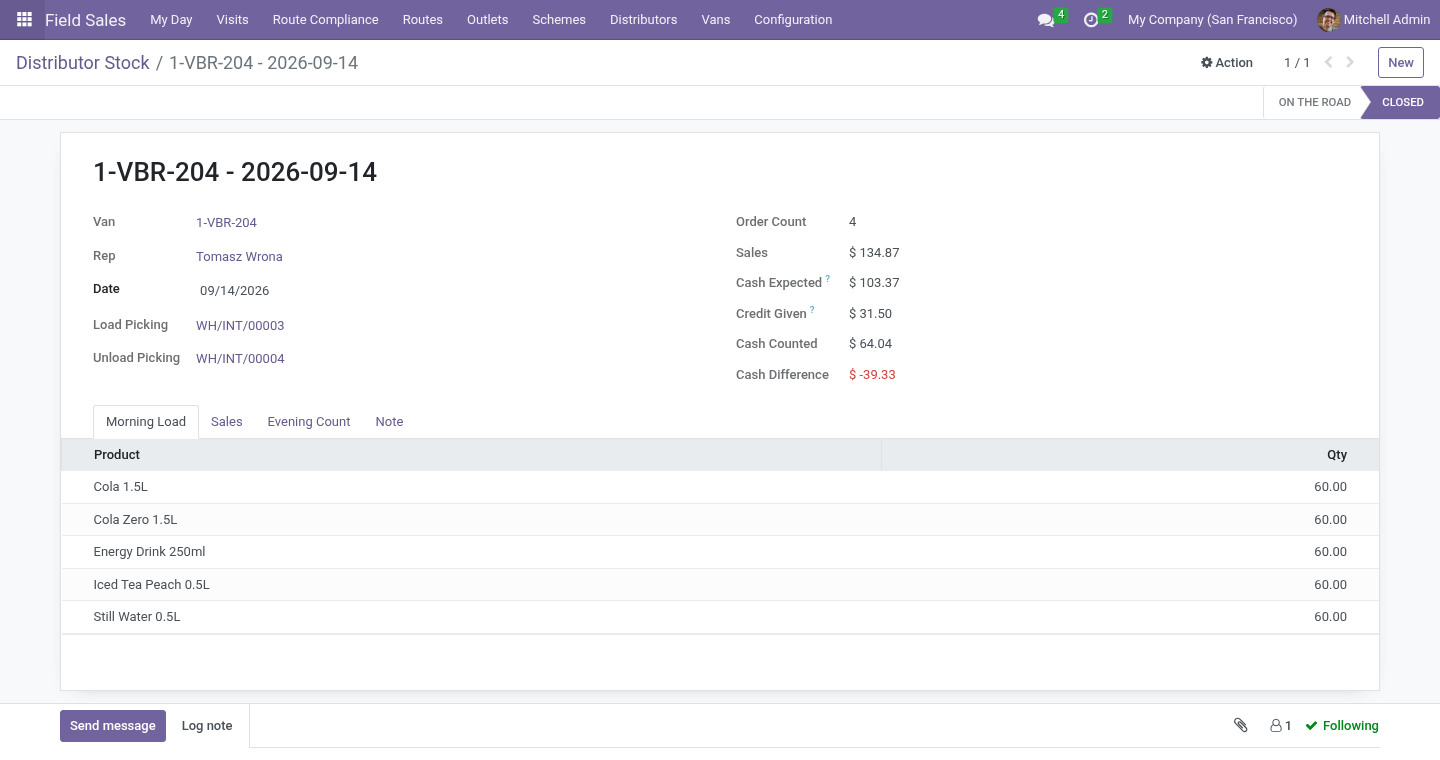This screenshot has width=1440, height=760.
Task: Show followers count icon
Action: click(1281, 726)
